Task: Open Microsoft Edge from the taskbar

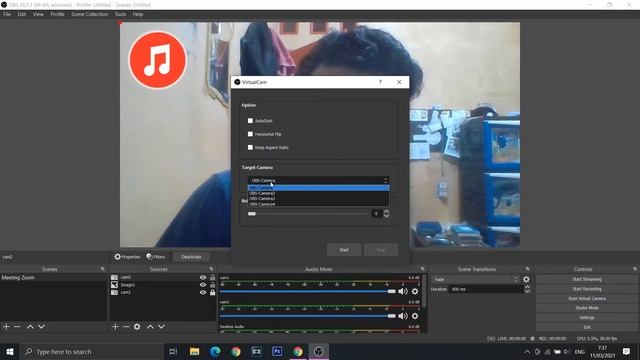Action: click(215, 351)
